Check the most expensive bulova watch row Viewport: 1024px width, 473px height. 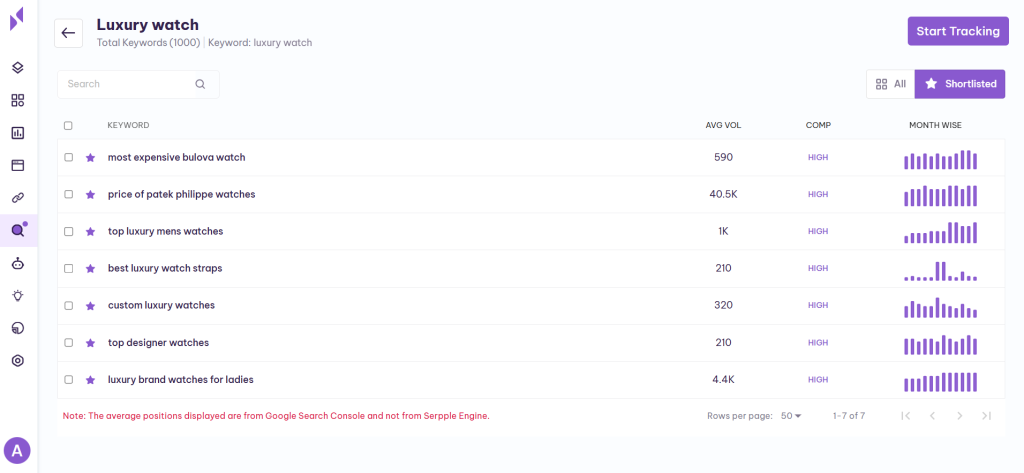pos(69,157)
